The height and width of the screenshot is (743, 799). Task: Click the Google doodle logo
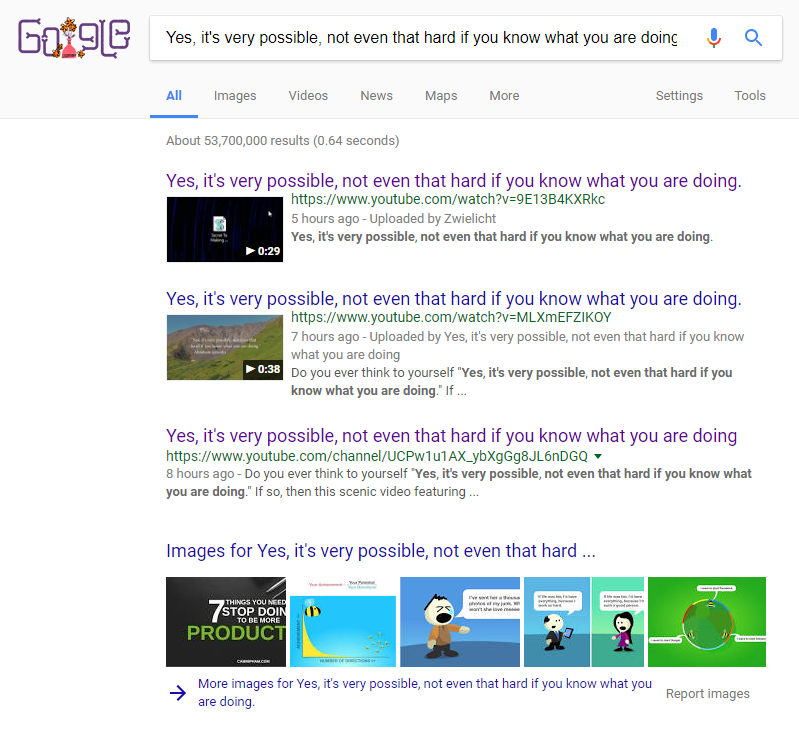click(74, 38)
